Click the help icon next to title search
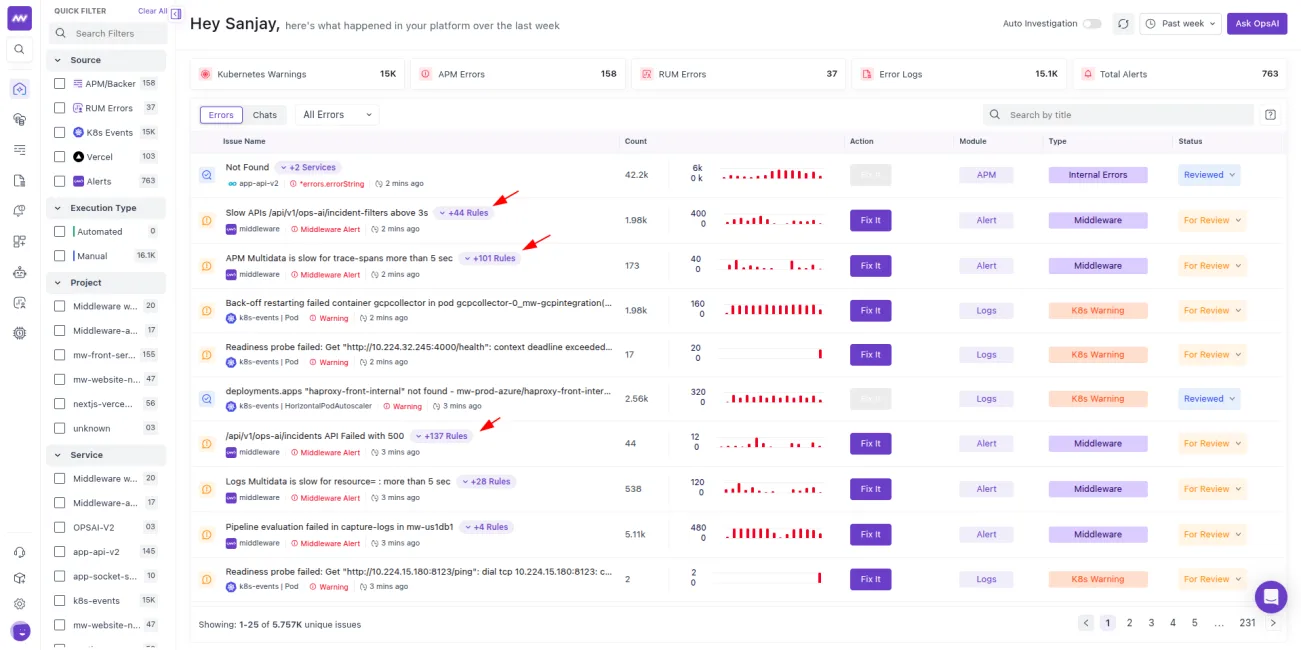This screenshot has height=650, width=1301. click(1270, 115)
